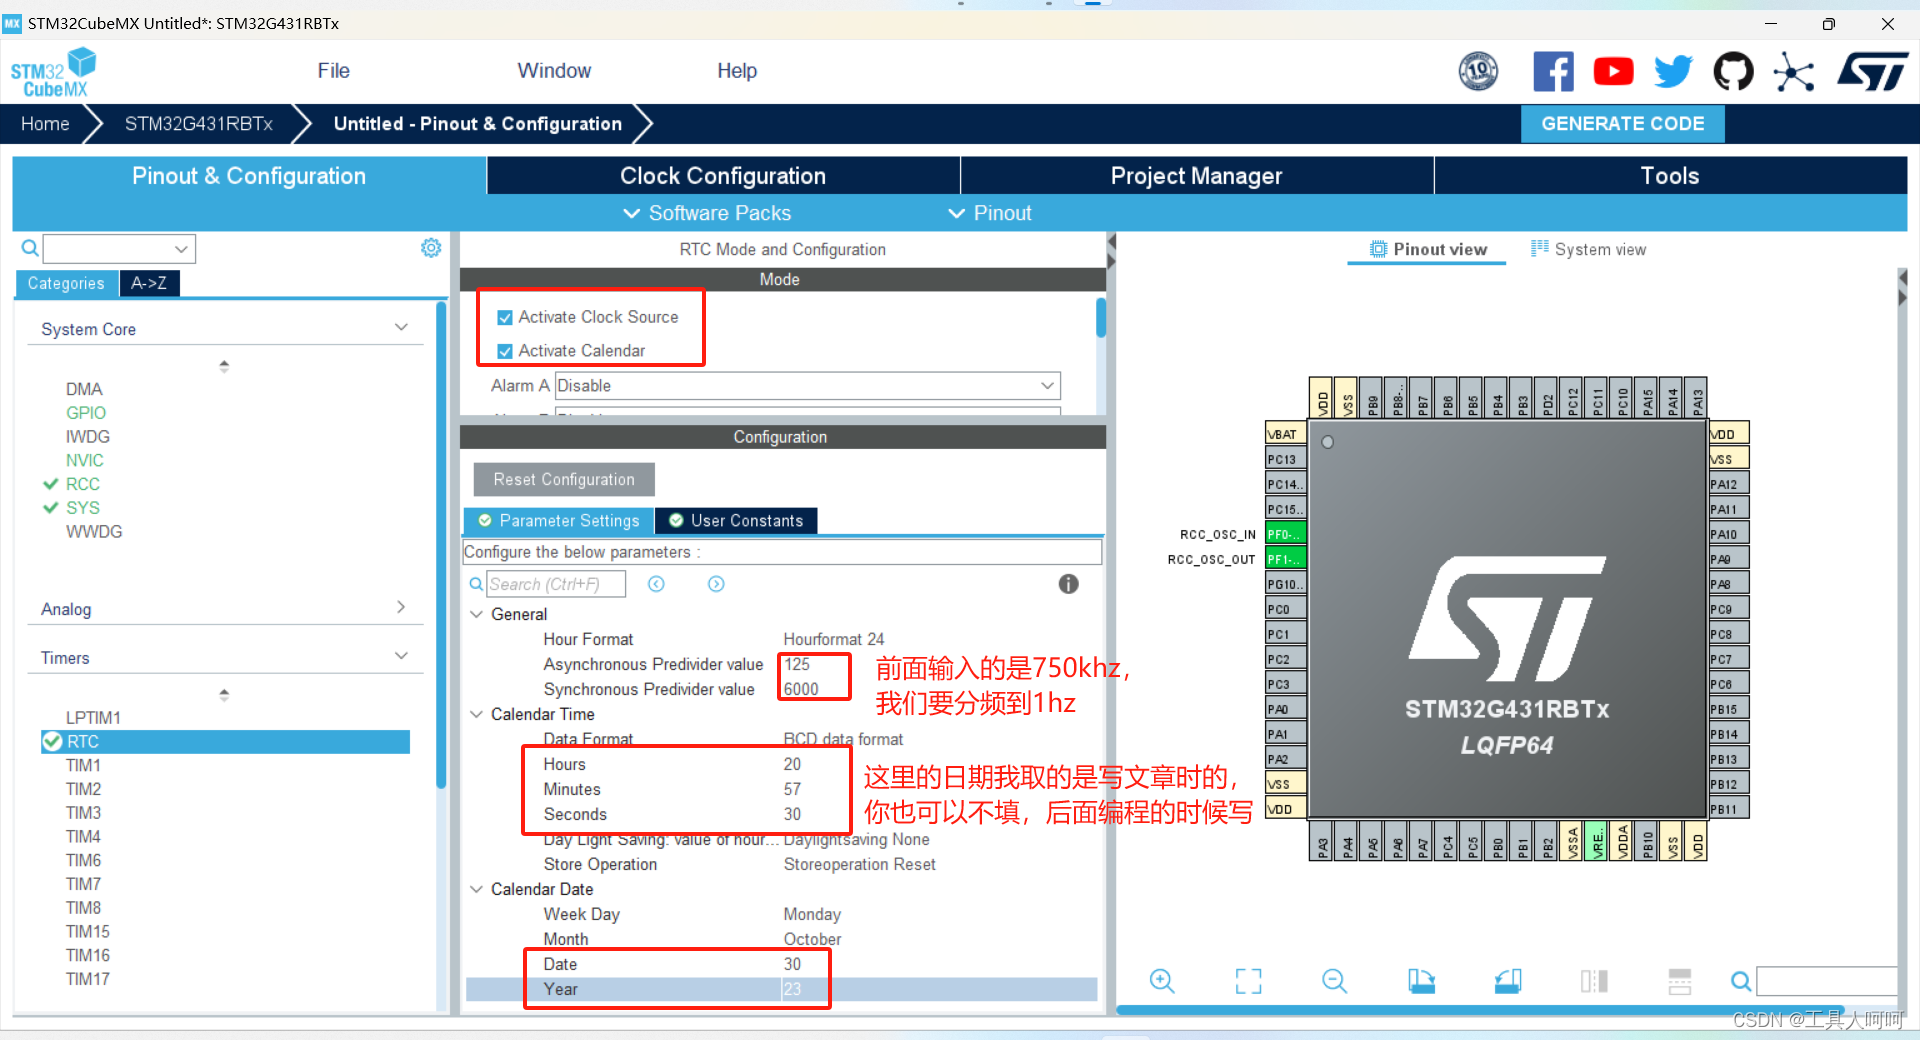Switch to the Project Manager tab

[1197, 176]
